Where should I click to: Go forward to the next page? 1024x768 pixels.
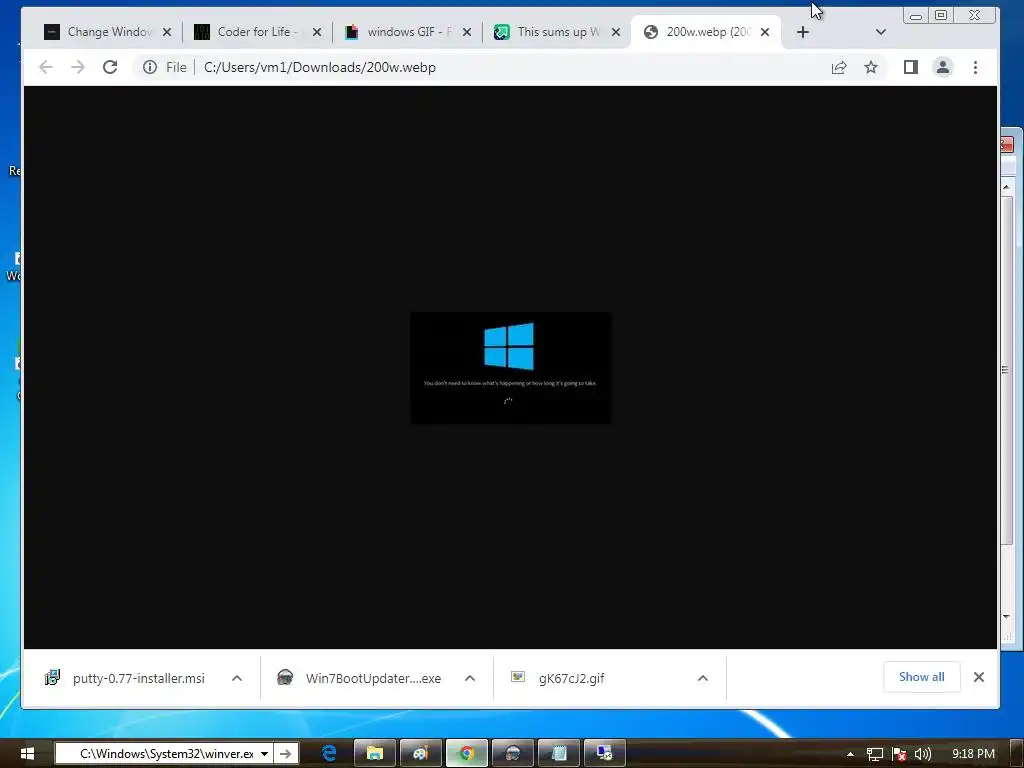click(78, 67)
